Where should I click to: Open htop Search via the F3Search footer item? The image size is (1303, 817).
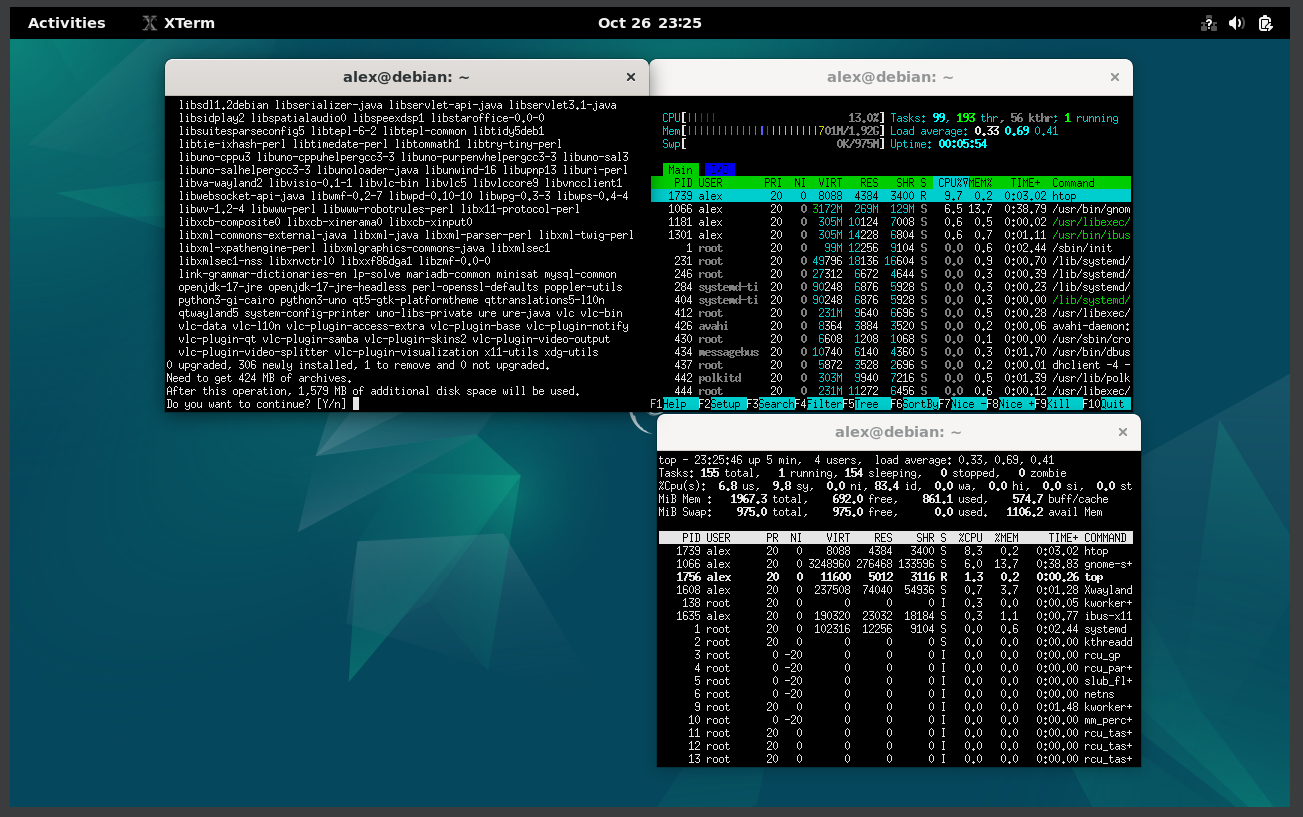coord(771,403)
